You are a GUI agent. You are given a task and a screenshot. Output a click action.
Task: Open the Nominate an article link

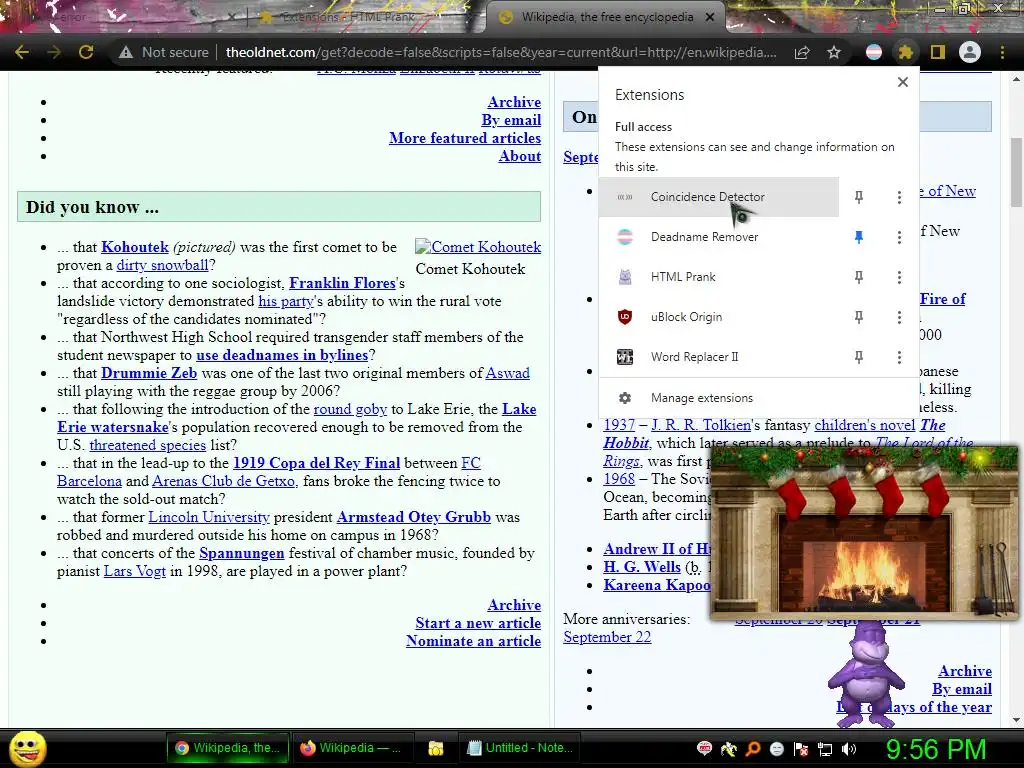(x=473, y=641)
